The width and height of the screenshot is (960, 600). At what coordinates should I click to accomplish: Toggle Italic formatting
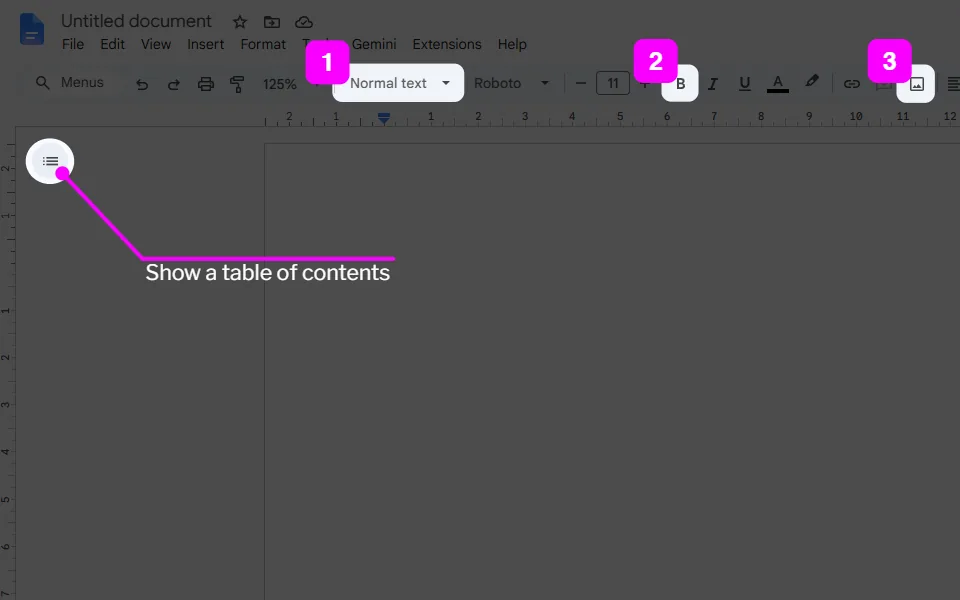[x=713, y=84]
